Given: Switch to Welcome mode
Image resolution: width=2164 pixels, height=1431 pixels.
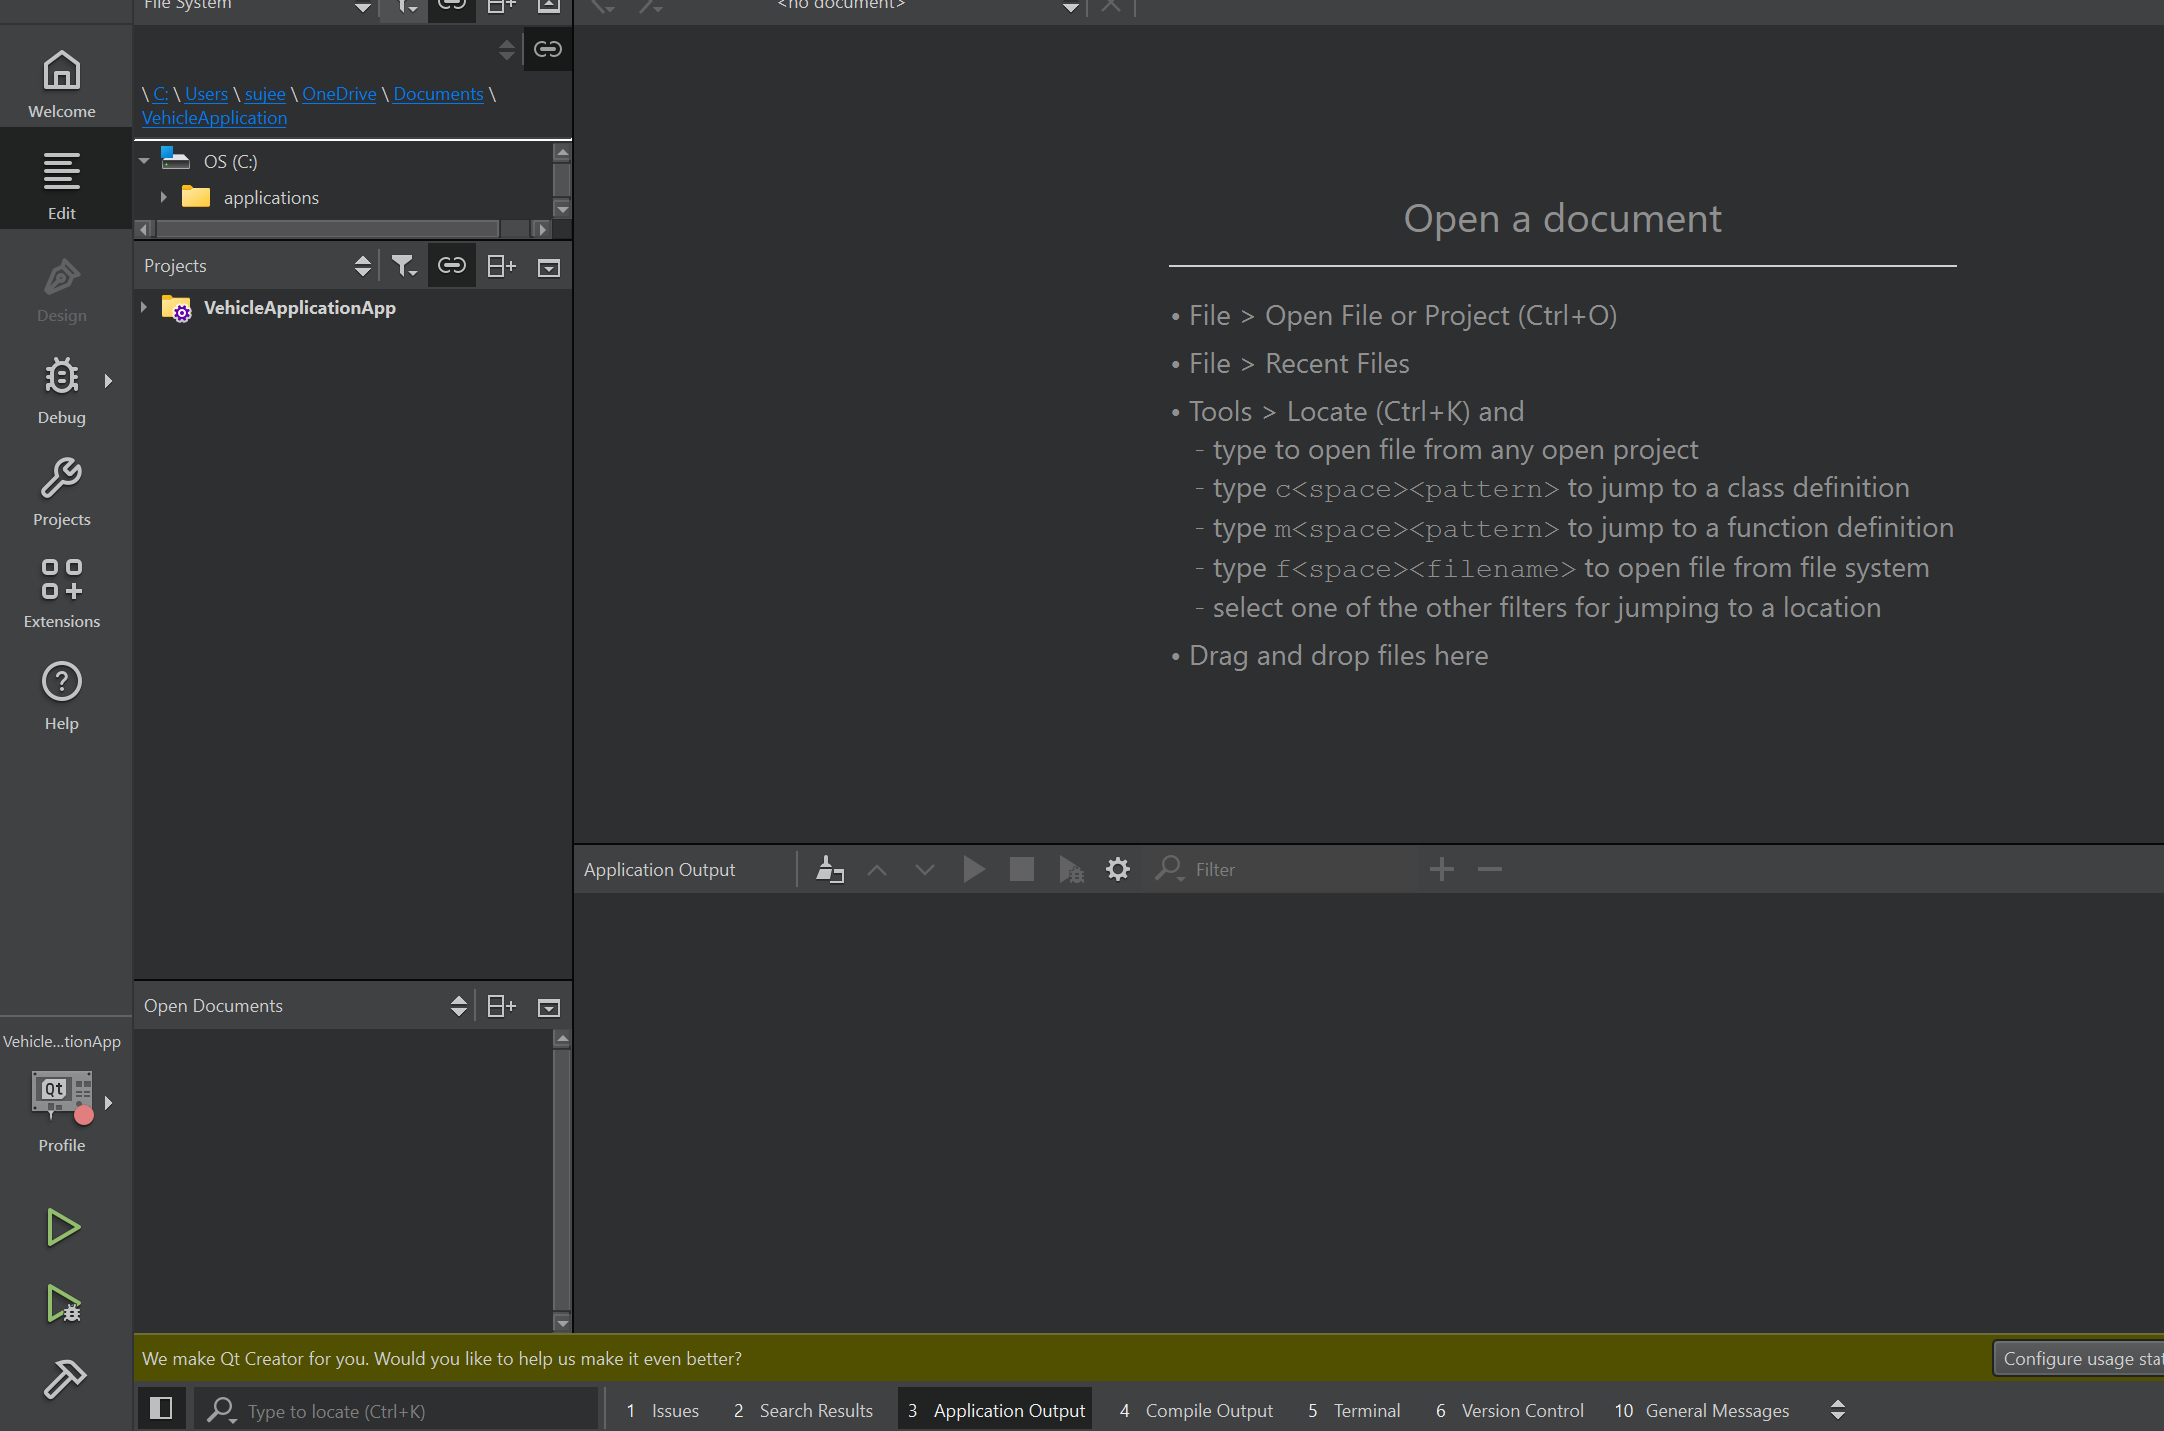Looking at the screenshot, I should tap(62, 84).
